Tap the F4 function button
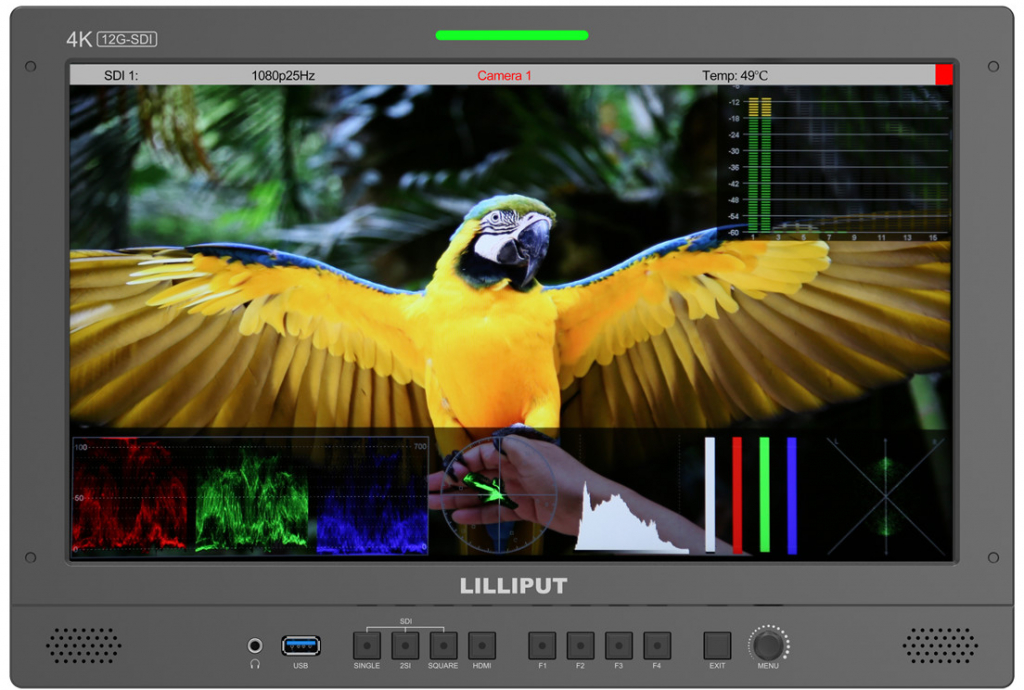Image resolution: width=1024 pixels, height=690 pixels. coord(657,646)
